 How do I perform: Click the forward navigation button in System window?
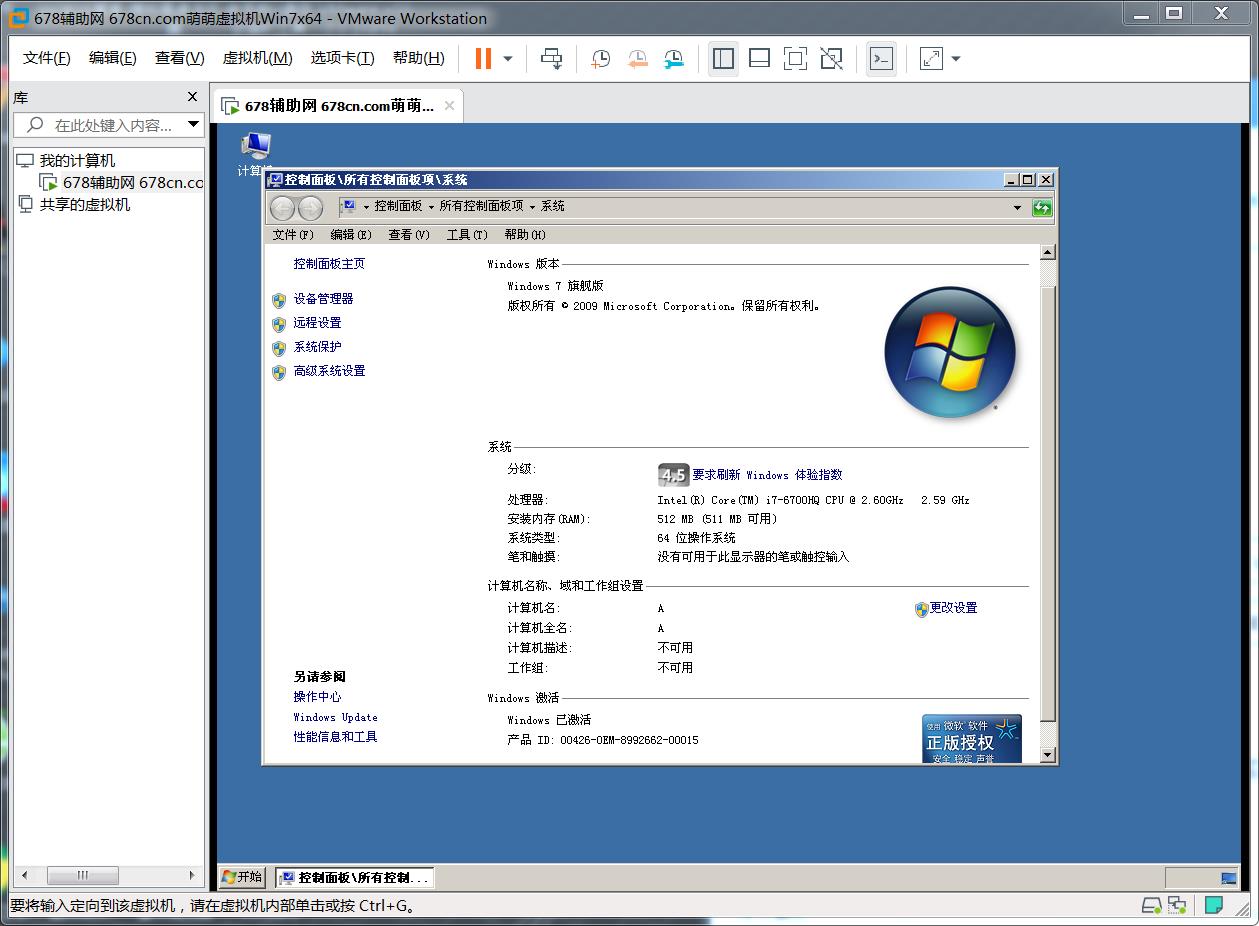tap(310, 208)
